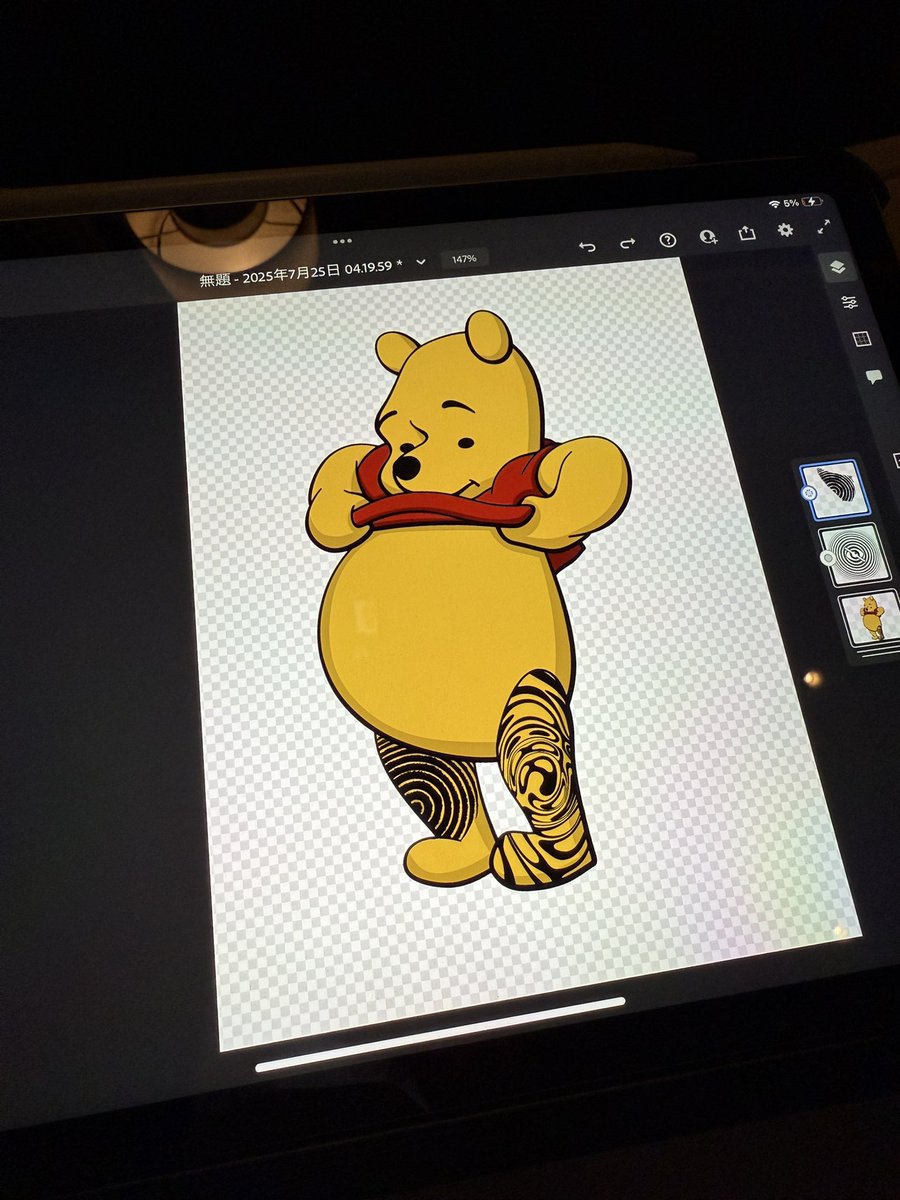Tap the battery indicator in status bar
This screenshot has height=1200, width=900.
pos(813,201)
